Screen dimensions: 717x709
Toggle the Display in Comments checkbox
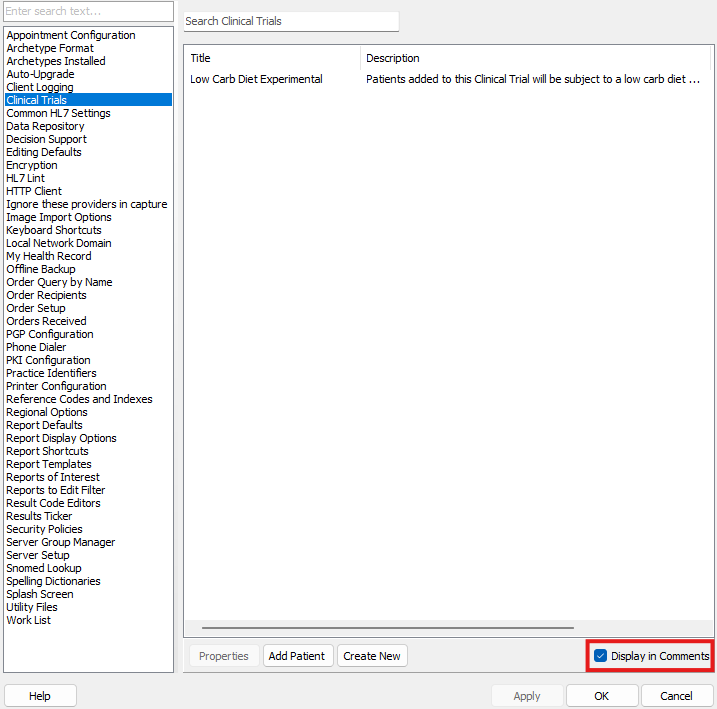pyautogui.click(x=601, y=656)
